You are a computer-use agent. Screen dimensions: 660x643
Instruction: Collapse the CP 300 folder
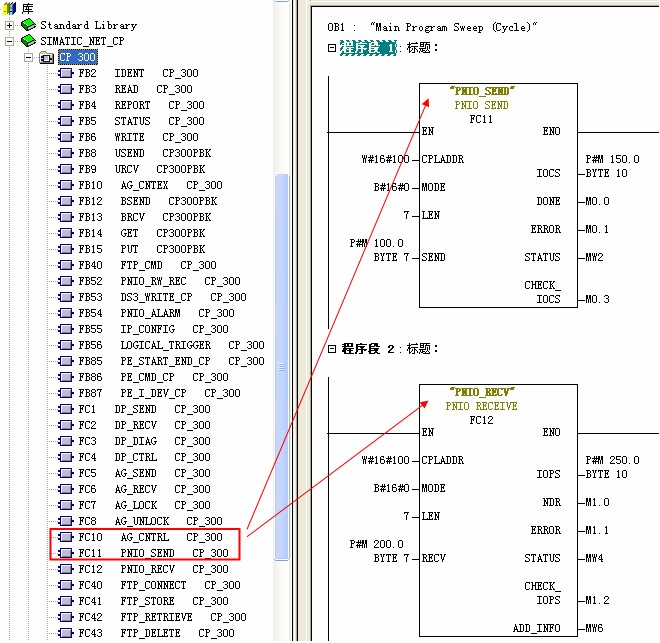point(29,57)
